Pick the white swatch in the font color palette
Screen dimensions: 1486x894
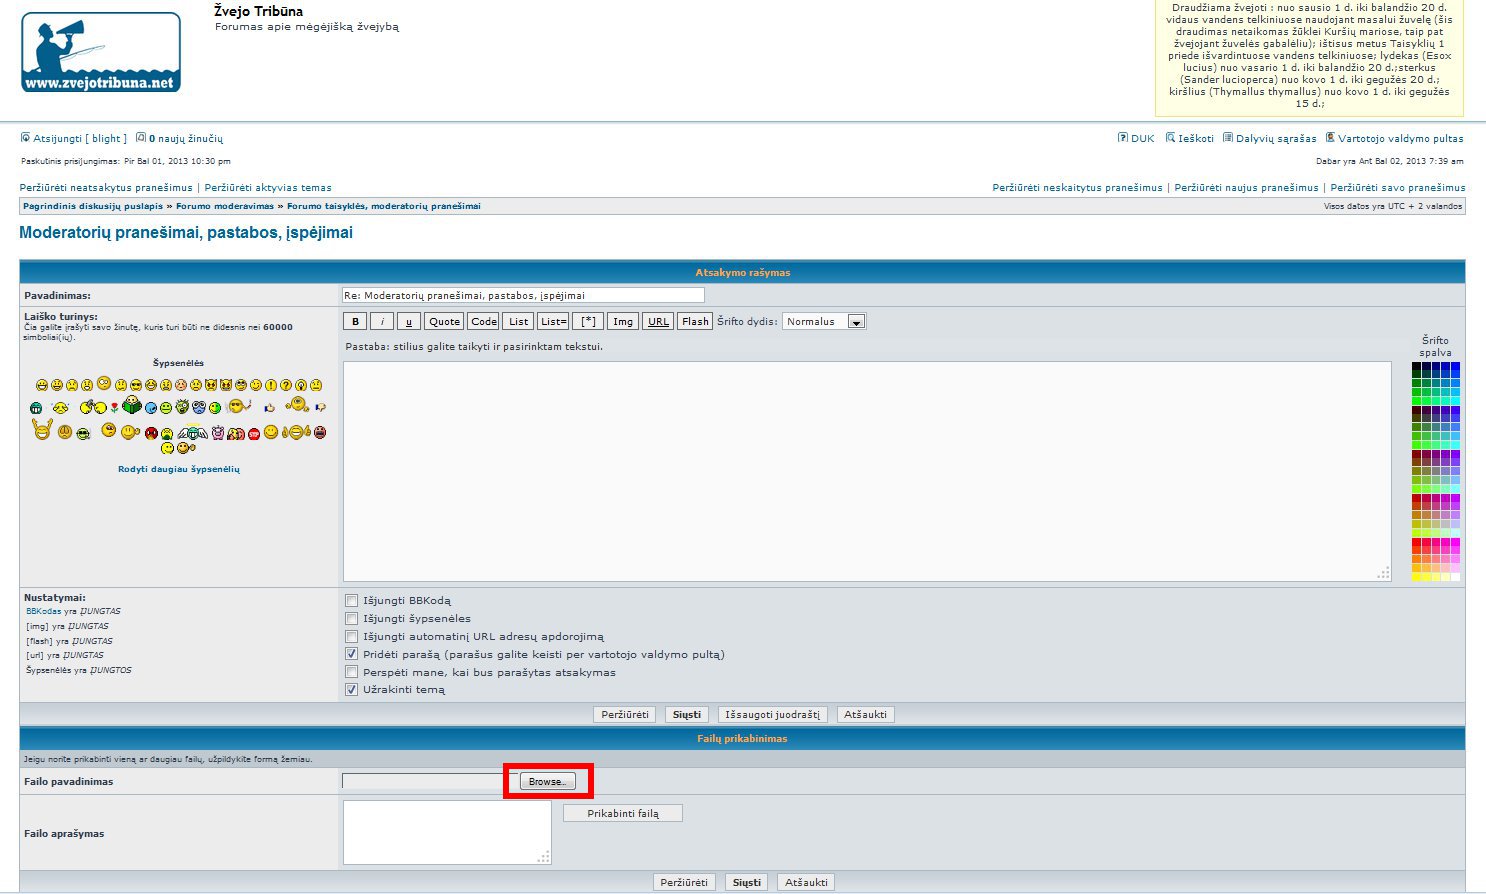pyautogui.click(x=1455, y=577)
